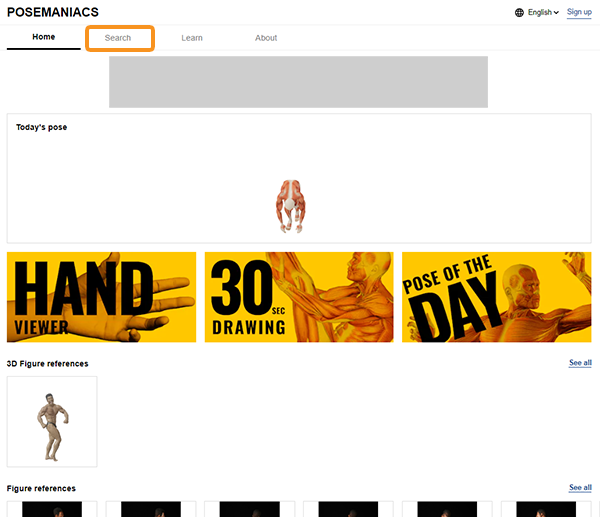Launch the 30 Sec Drawing banner
Screen dimensions: 600x517
pyautogui.click(x=299, y=297)
